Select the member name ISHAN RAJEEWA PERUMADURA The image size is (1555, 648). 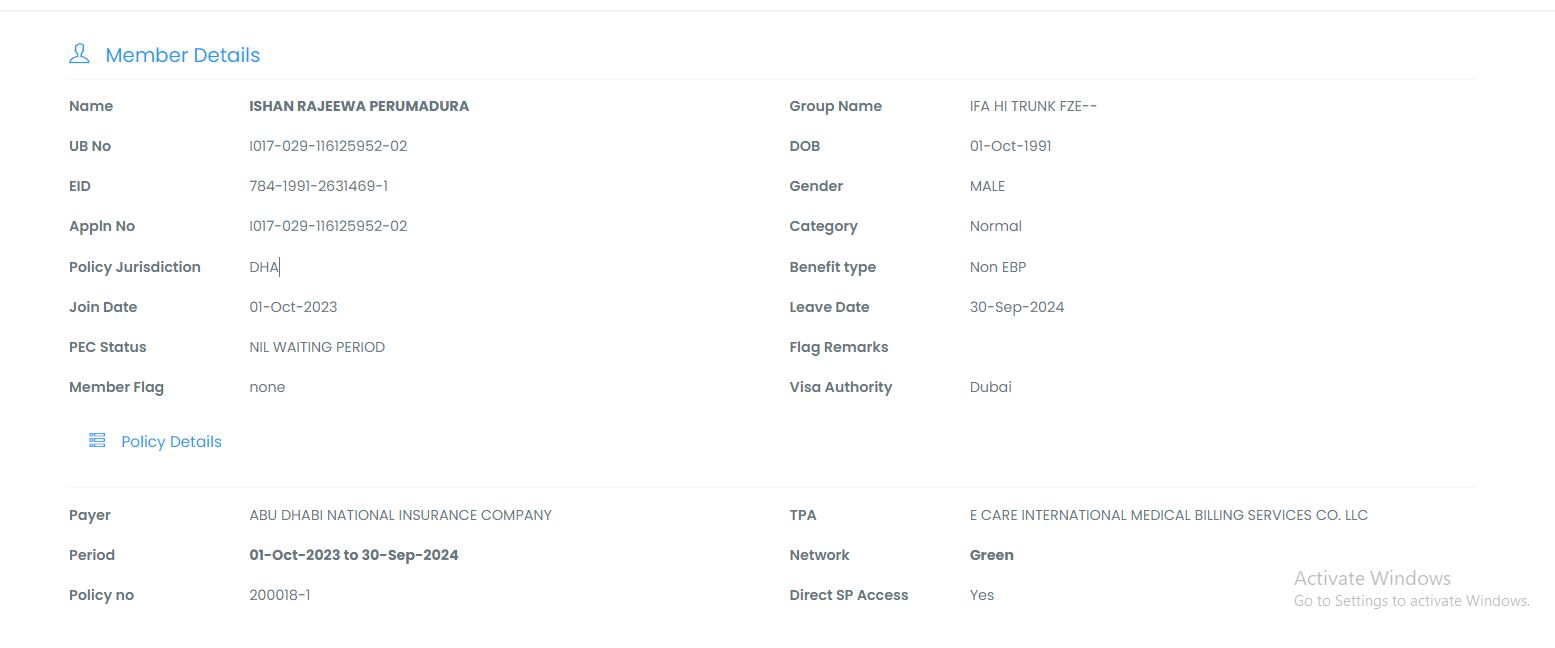[359, 106]
